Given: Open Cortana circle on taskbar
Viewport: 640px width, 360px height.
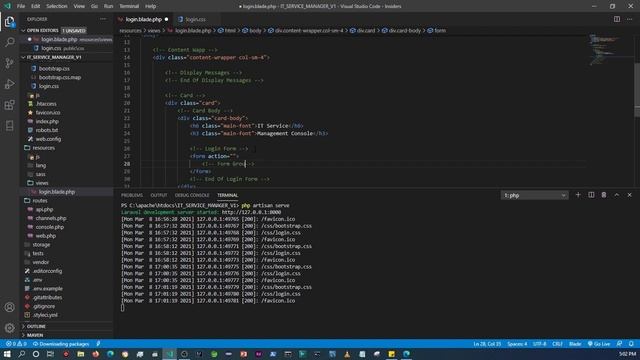Looking at the screenshot, I should click(36, 354).
